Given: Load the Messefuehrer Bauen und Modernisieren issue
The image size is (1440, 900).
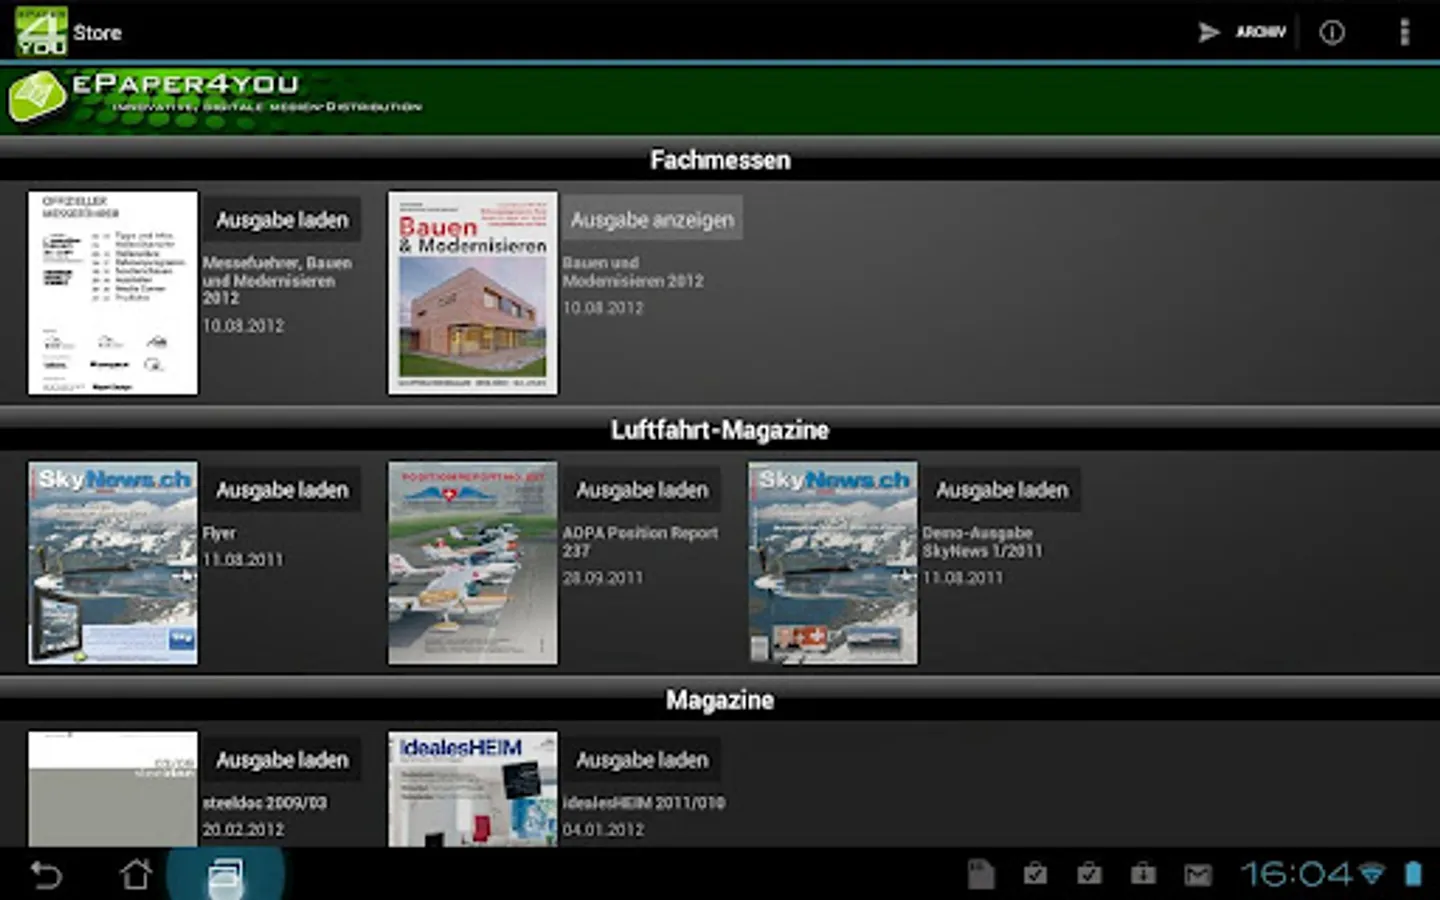Looking at the screenshot, I should pos(282,220).
